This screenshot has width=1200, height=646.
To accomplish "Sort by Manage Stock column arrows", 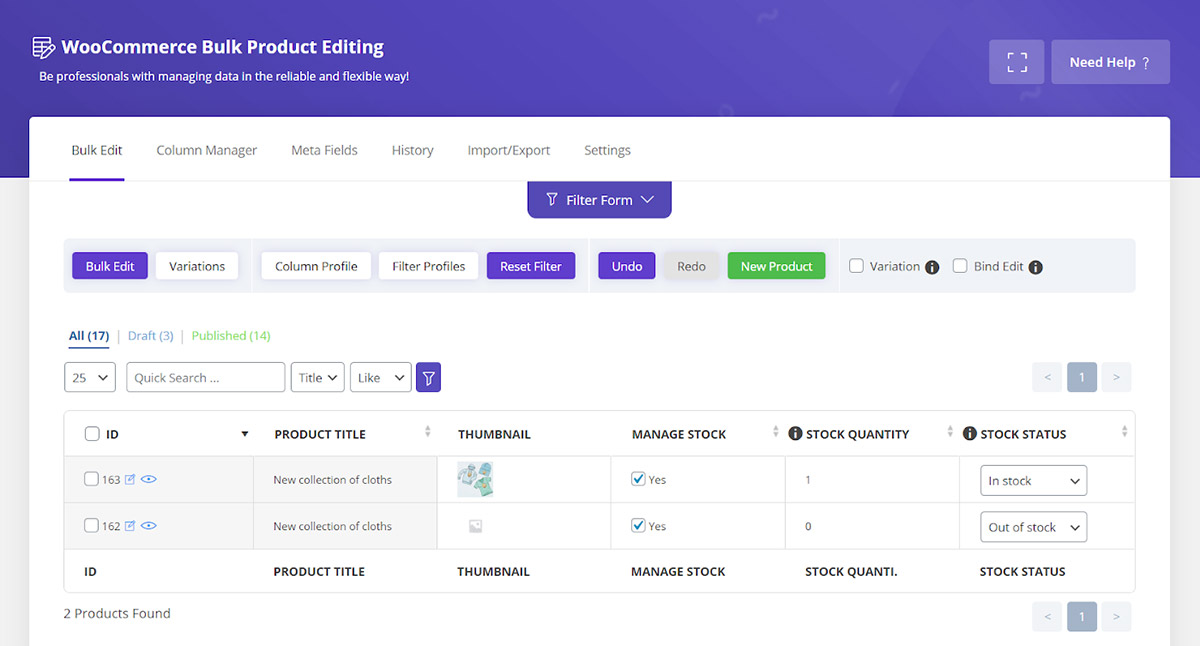I will pyautogui.click(x=776, y=432).
